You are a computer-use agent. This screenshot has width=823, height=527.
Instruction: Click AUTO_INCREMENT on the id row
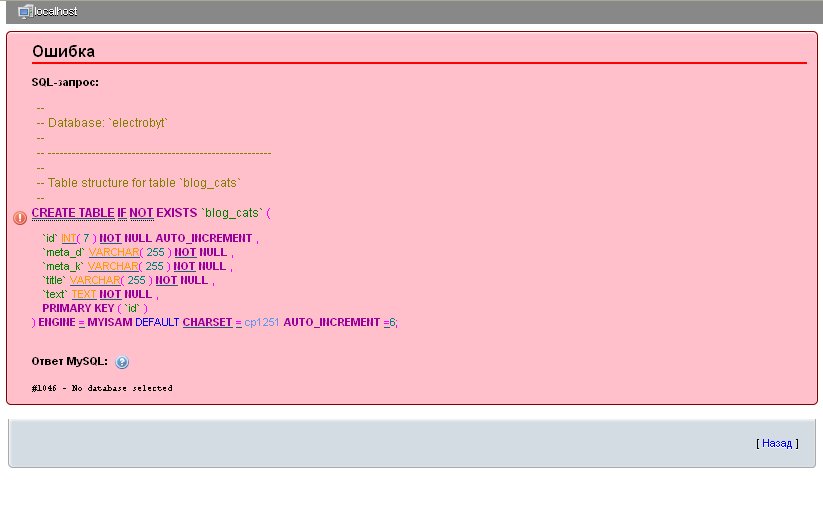(x=204, y=238)
